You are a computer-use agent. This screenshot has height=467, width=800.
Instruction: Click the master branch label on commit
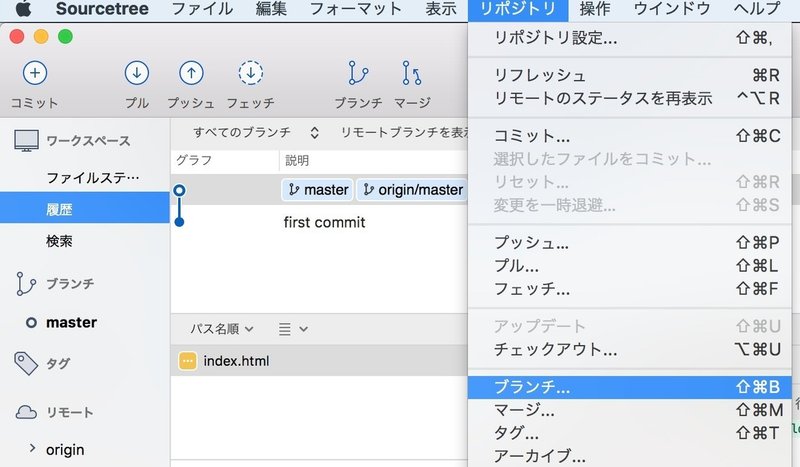(317, 190)
